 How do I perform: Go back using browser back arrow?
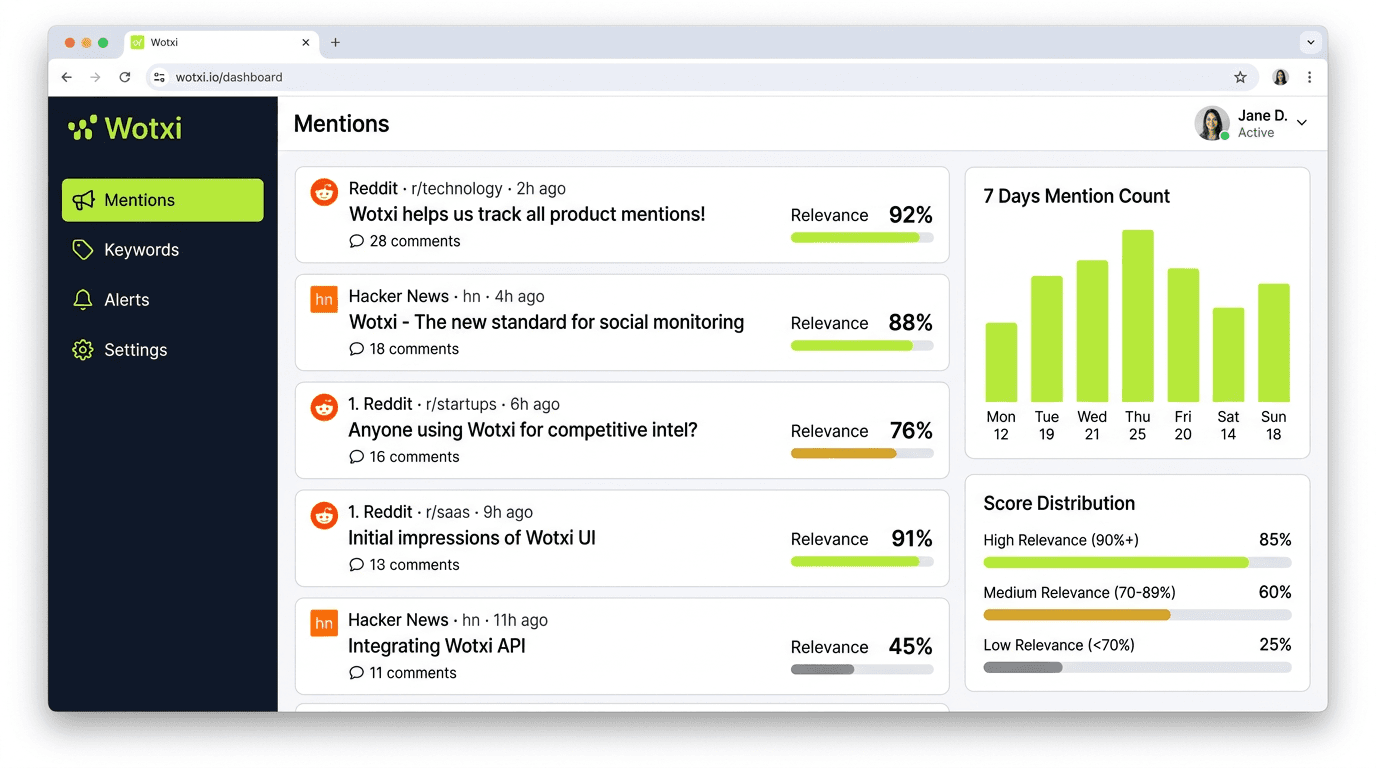[67, 77]
